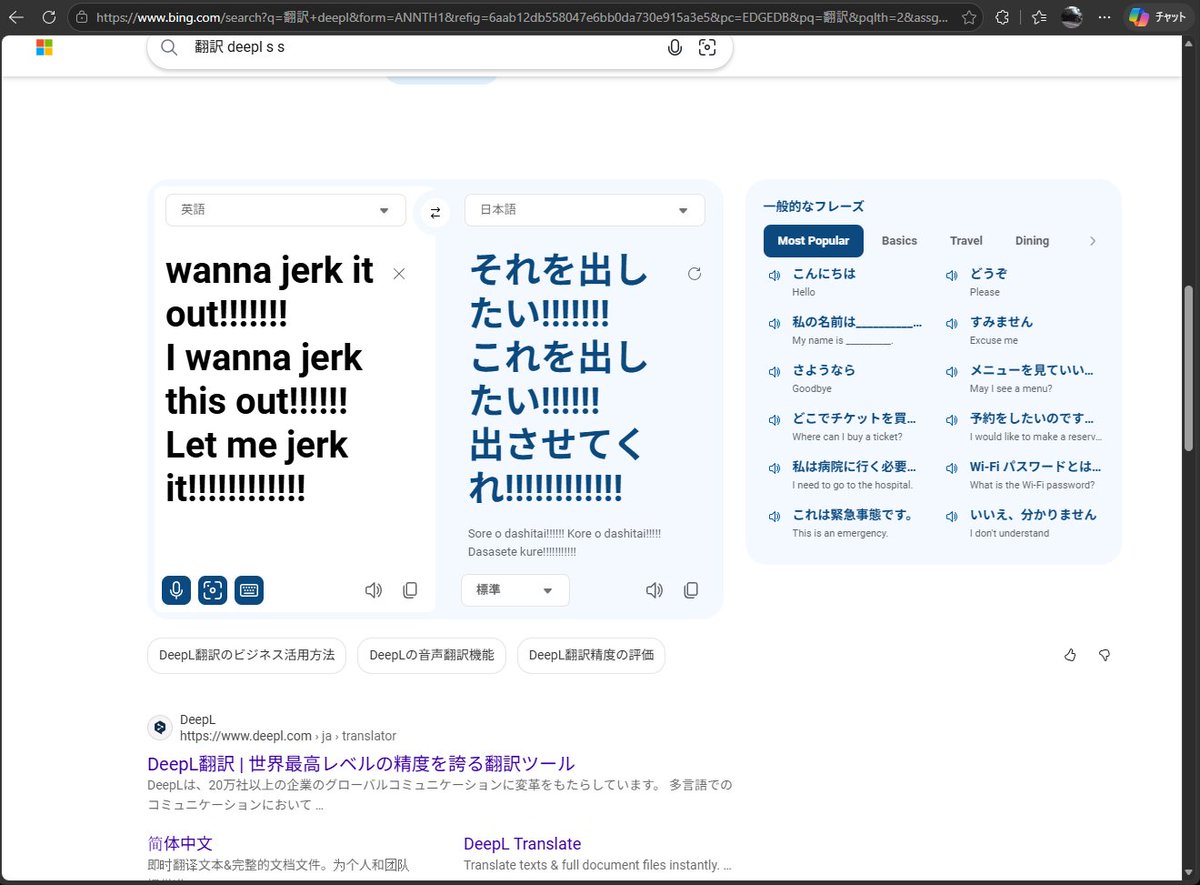Play audio for いいえ、分かりません phrase
This screenshot has width=1200, height=885.
click(x=951, y=517)
